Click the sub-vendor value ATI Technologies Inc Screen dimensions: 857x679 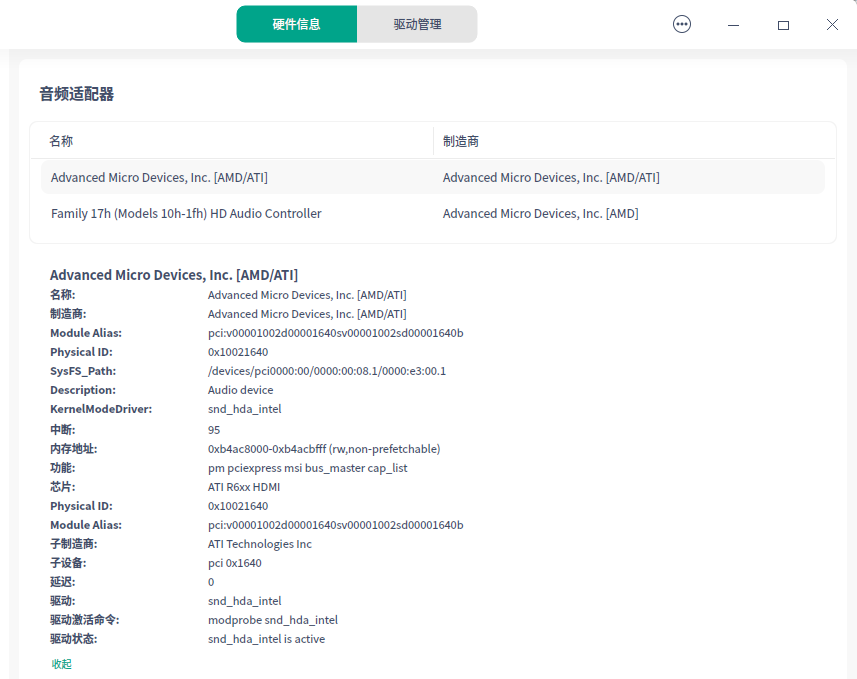pos(260,544)
